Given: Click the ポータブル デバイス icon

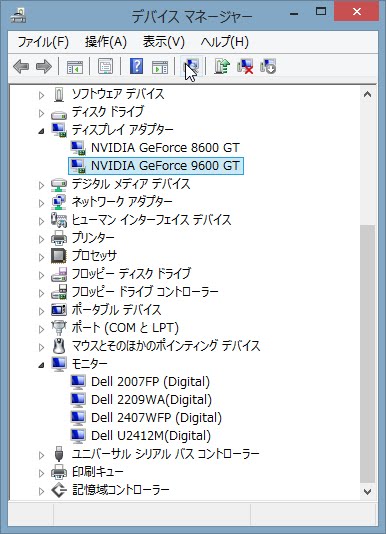Looking at the screenshot, I should pos(59,310).
